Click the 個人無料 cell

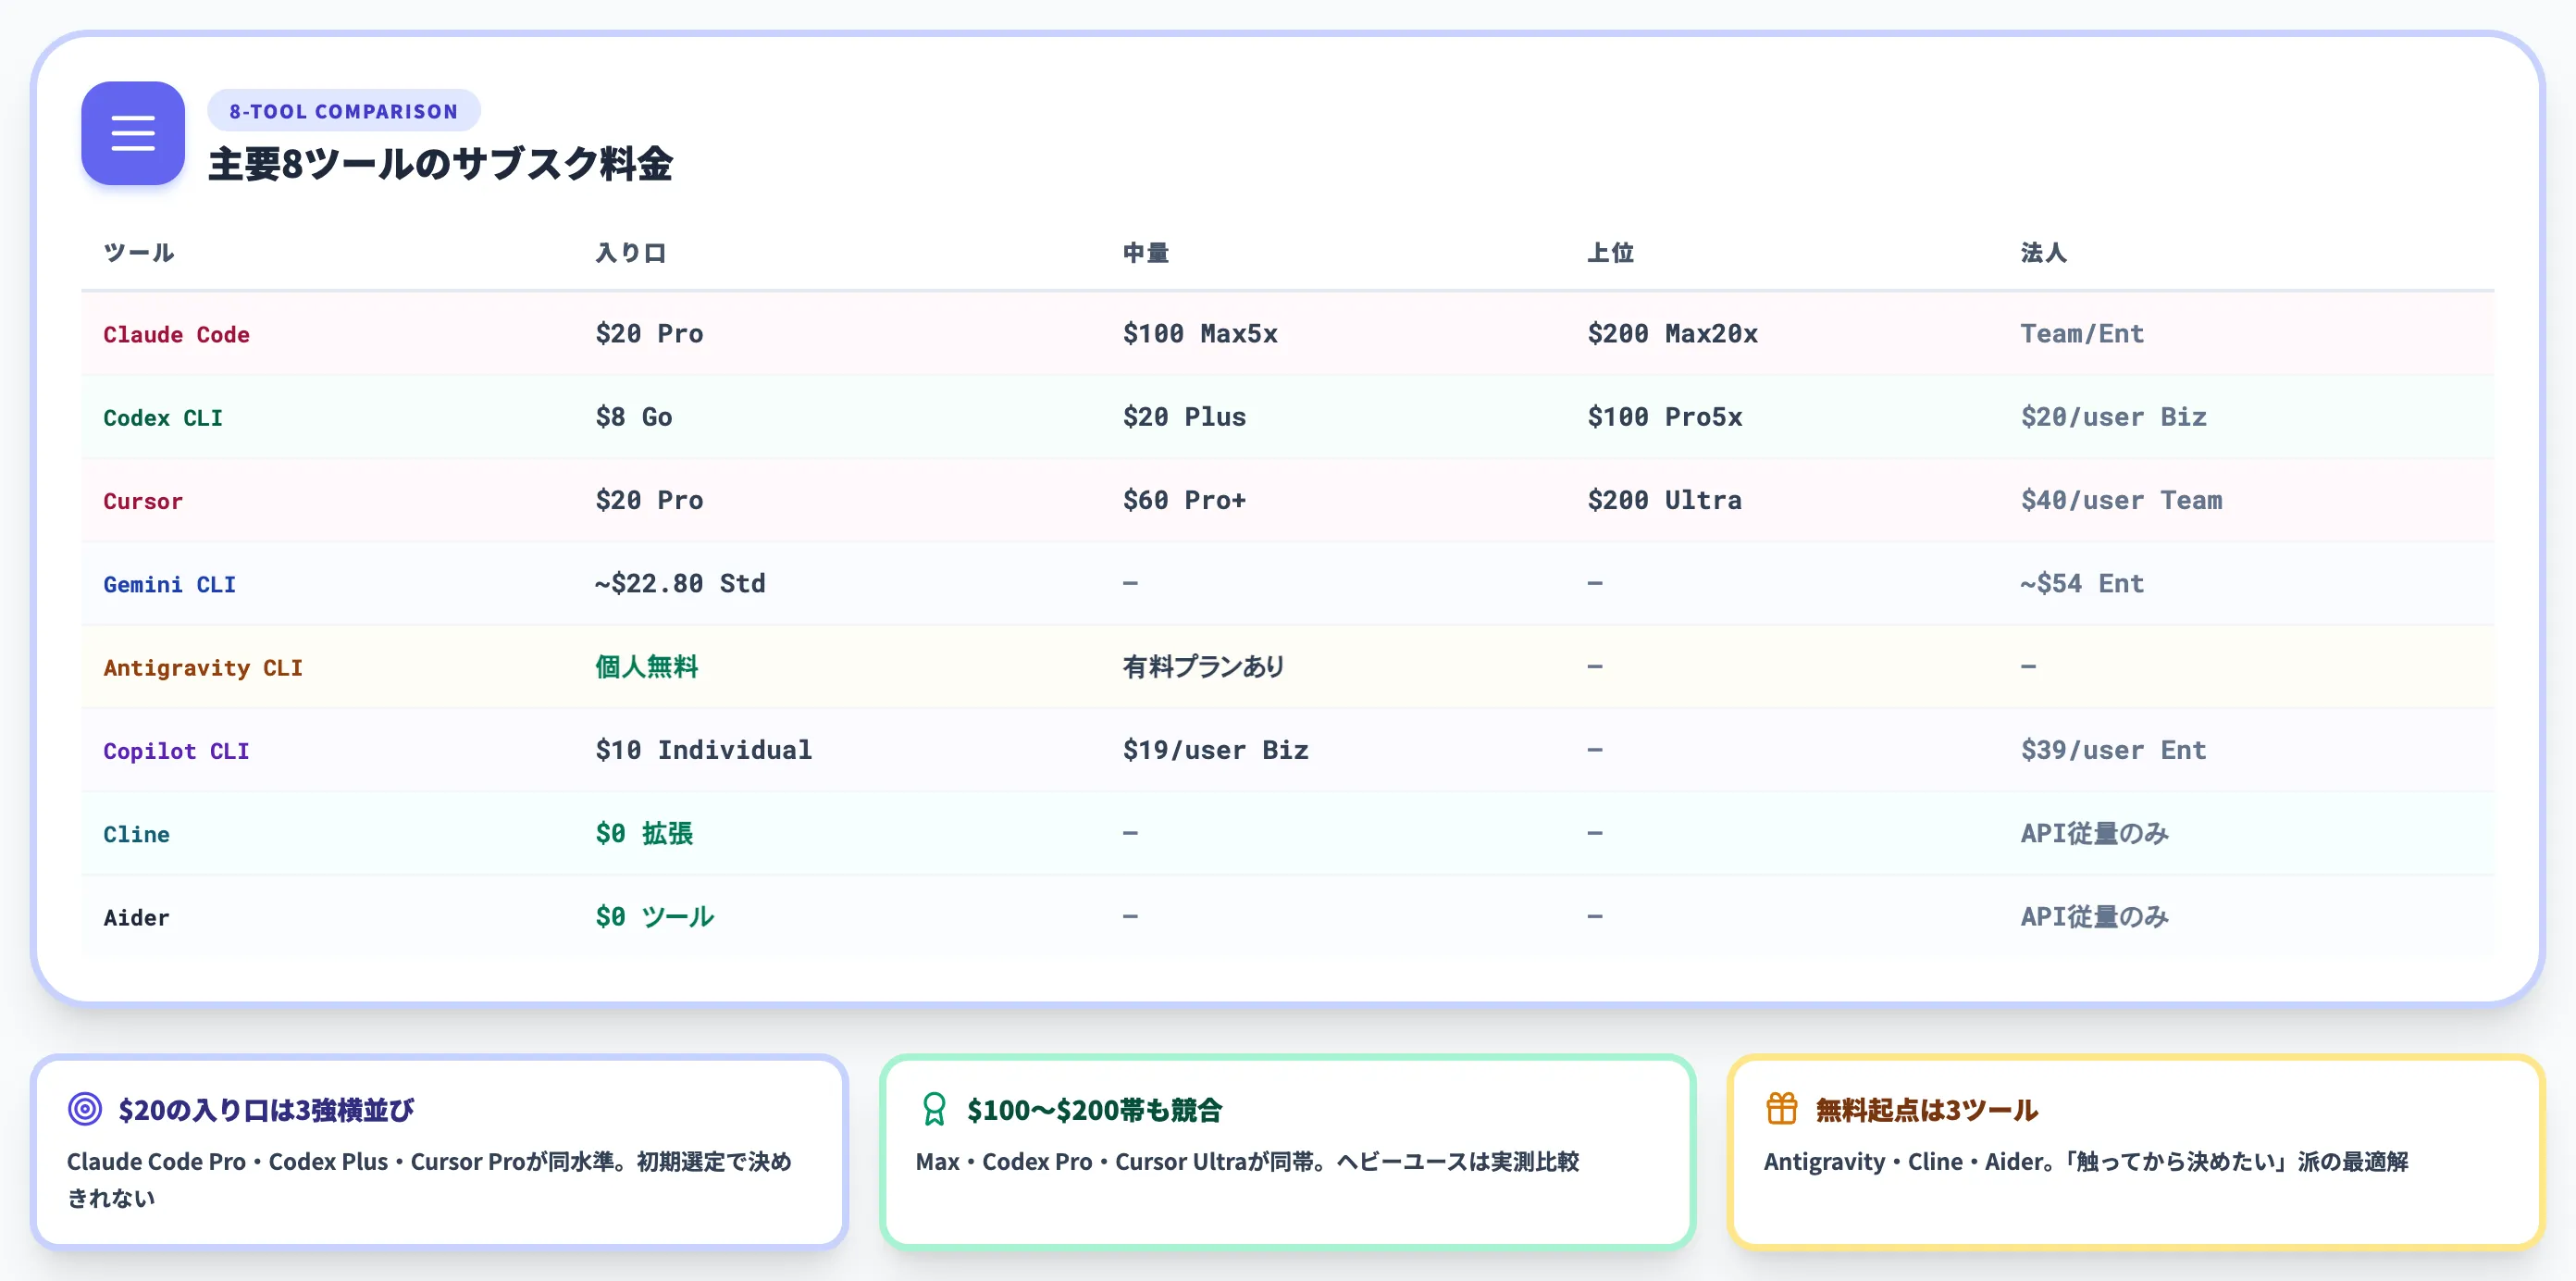(647, 667)
